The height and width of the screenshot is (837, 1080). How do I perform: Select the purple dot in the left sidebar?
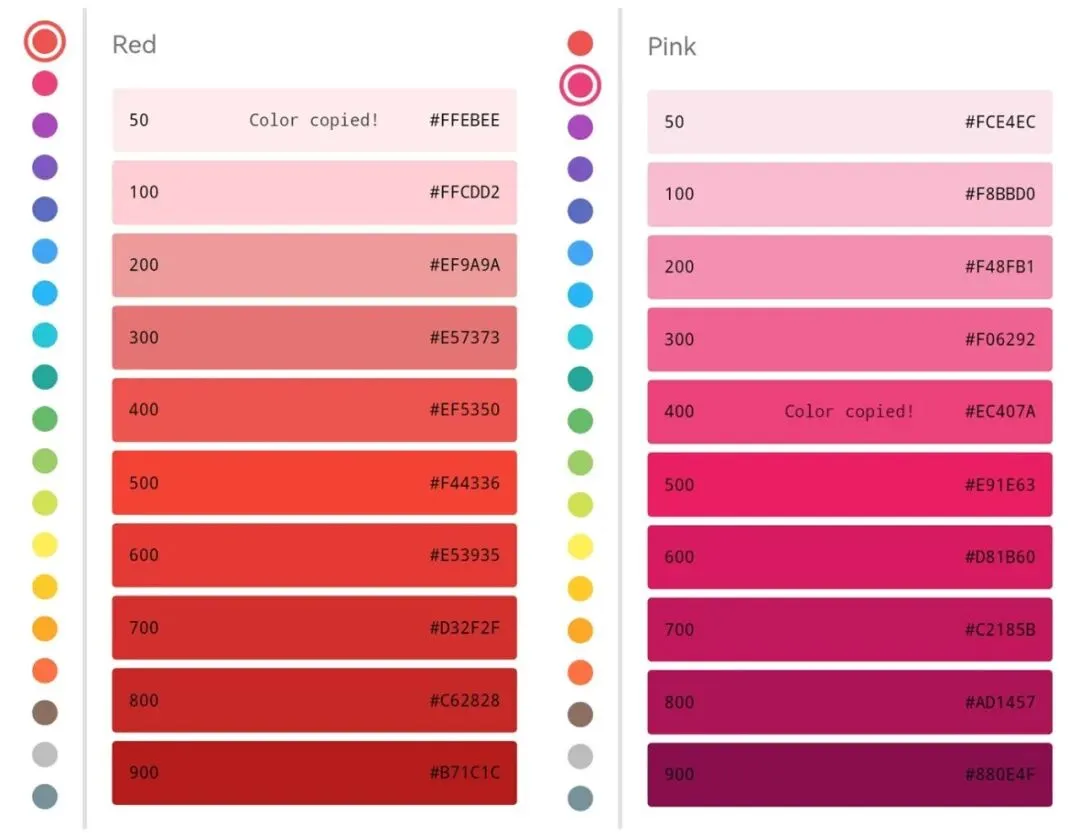pos(45,125)
